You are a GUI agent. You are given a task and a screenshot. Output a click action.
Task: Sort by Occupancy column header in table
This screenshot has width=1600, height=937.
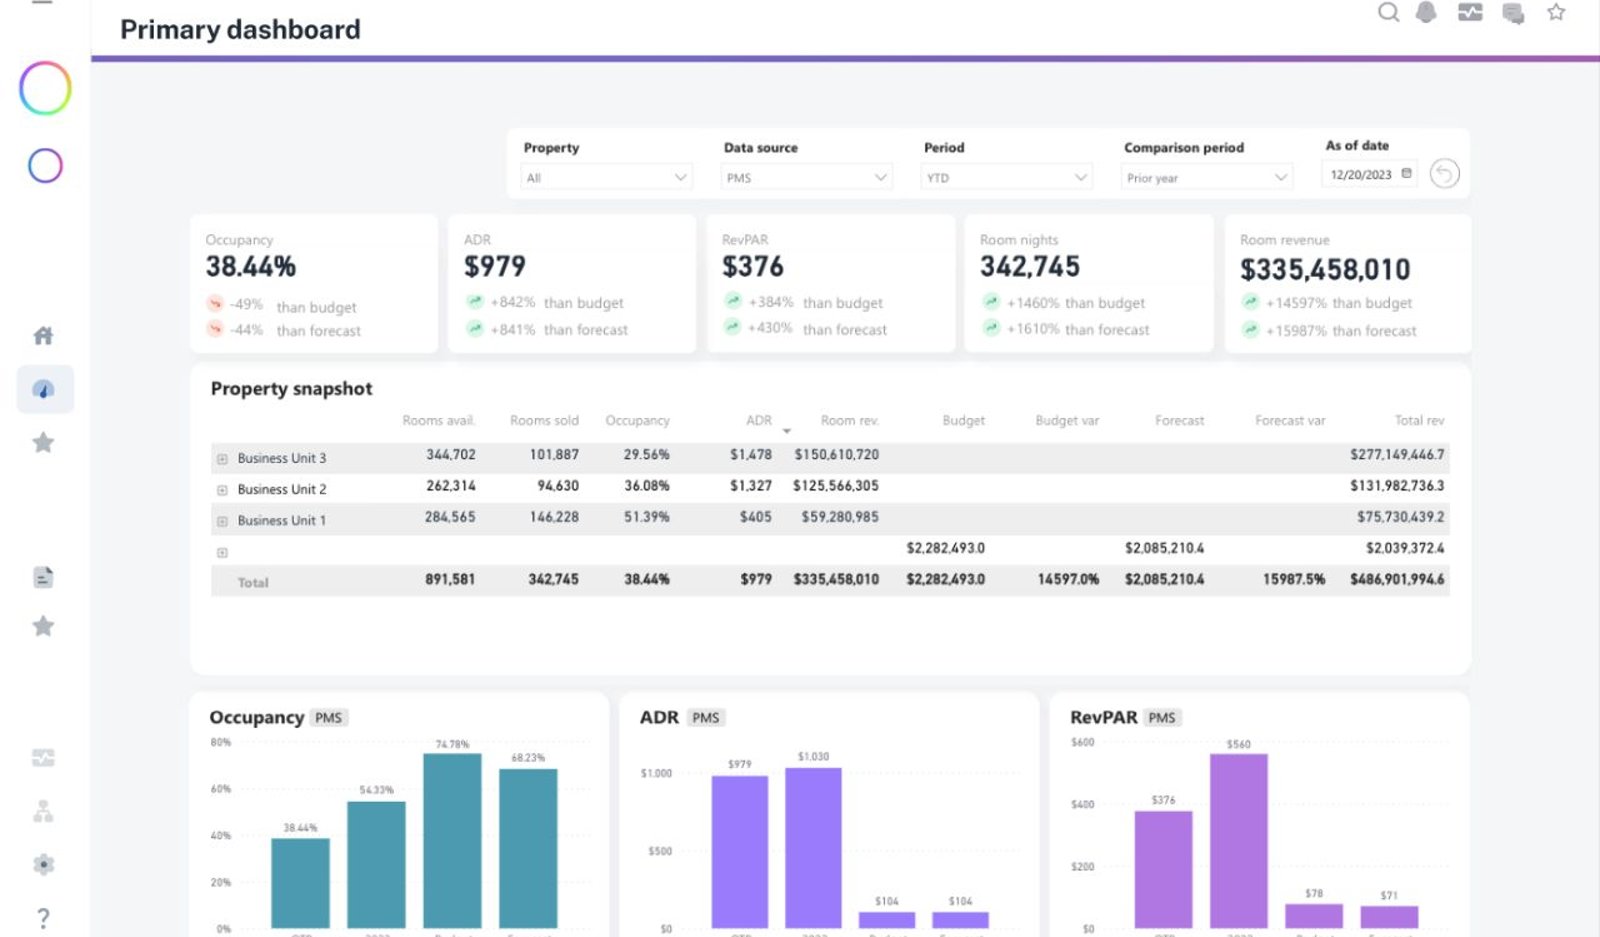(x=637, y=421)
